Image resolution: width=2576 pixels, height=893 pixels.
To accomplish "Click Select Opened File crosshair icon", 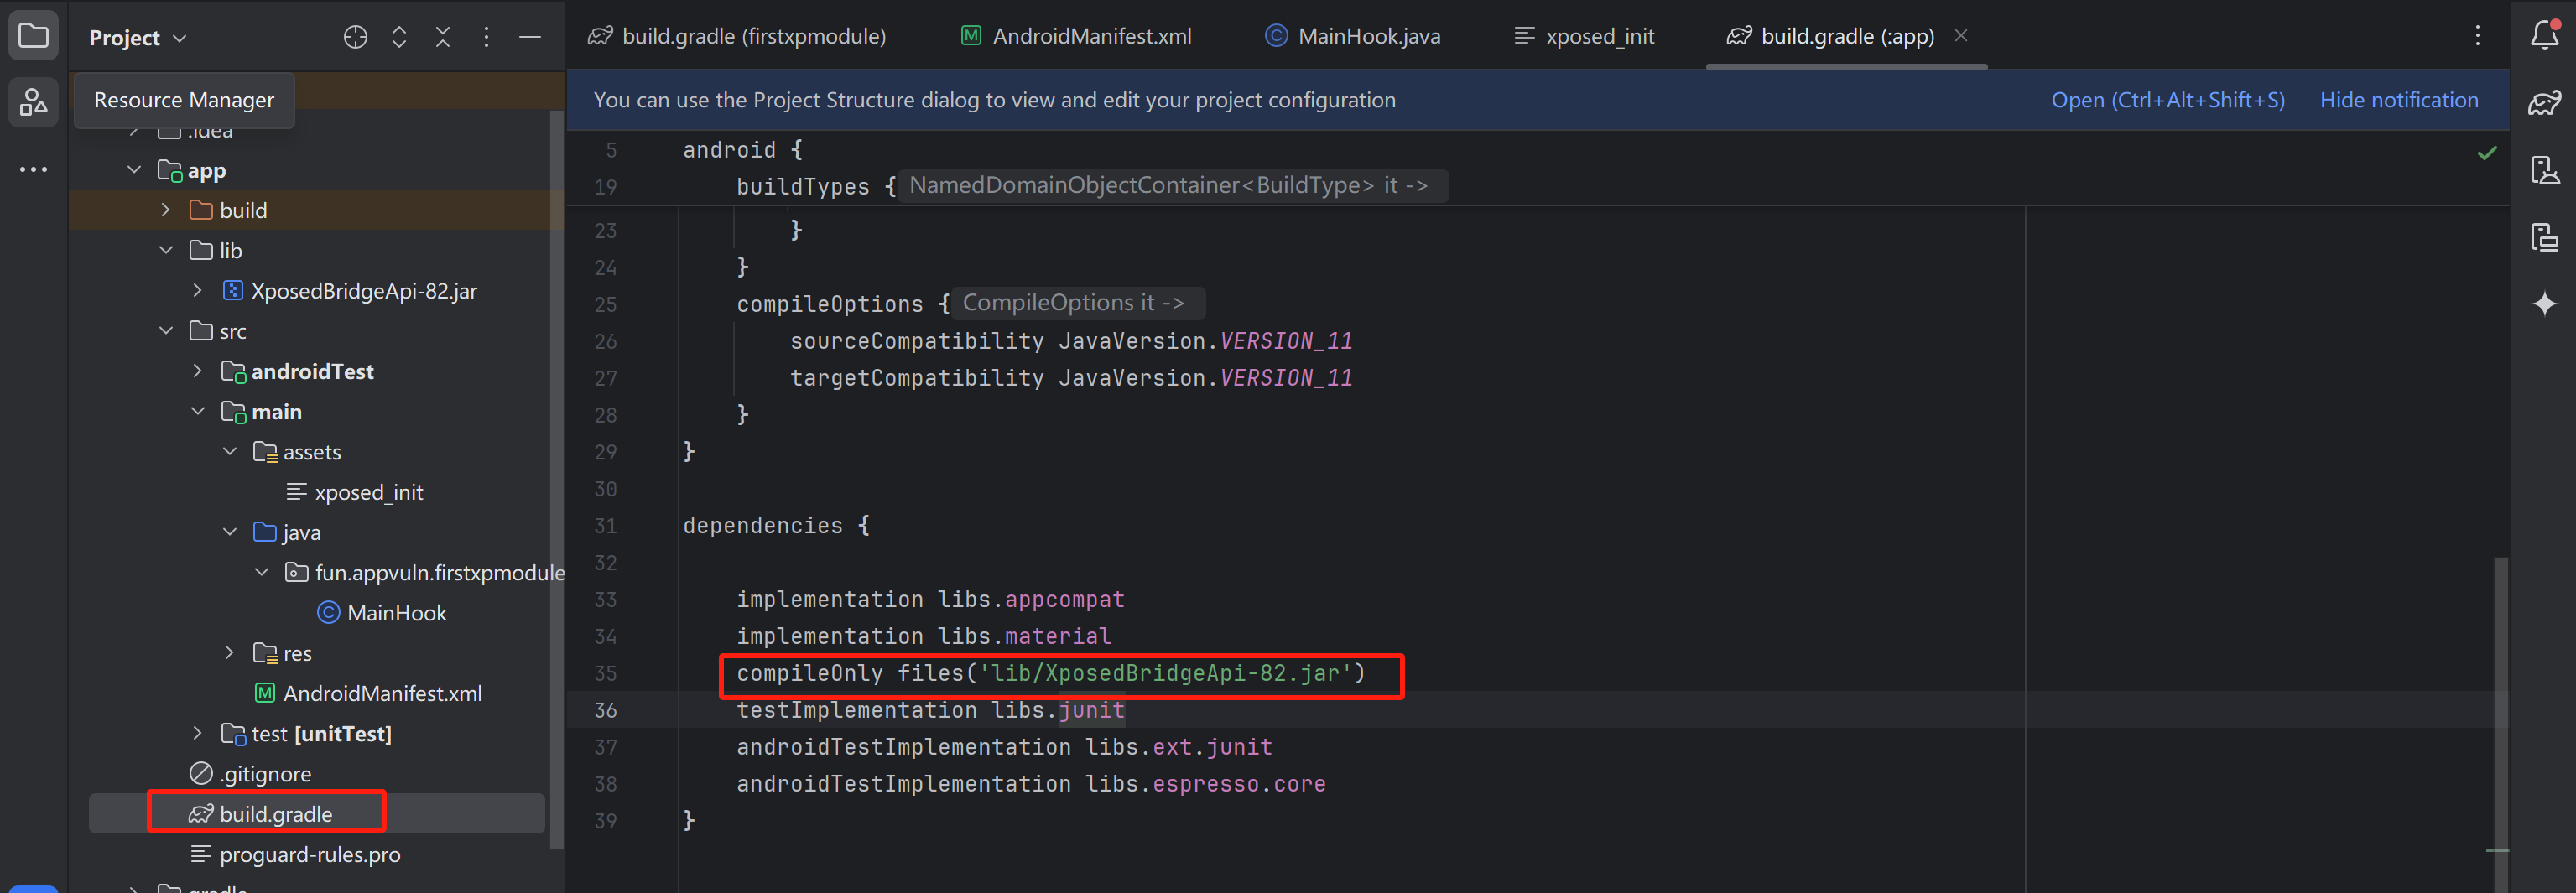I will 355,38.
